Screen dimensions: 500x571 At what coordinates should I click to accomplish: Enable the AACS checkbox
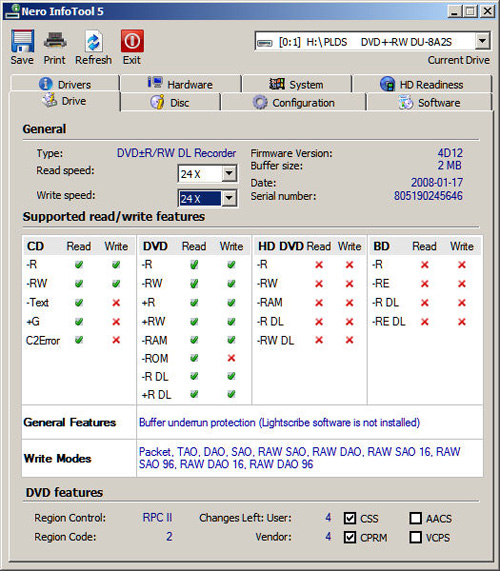click(x=416, y=518)
